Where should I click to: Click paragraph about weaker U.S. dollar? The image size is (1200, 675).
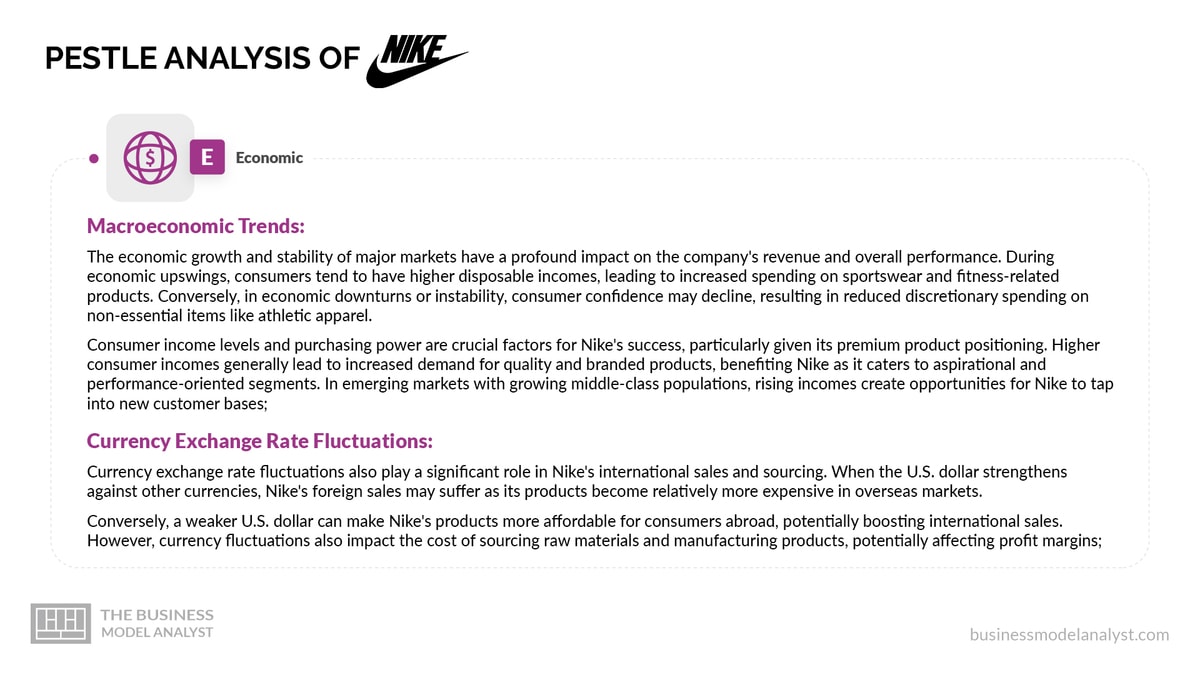tap(594, 532)
